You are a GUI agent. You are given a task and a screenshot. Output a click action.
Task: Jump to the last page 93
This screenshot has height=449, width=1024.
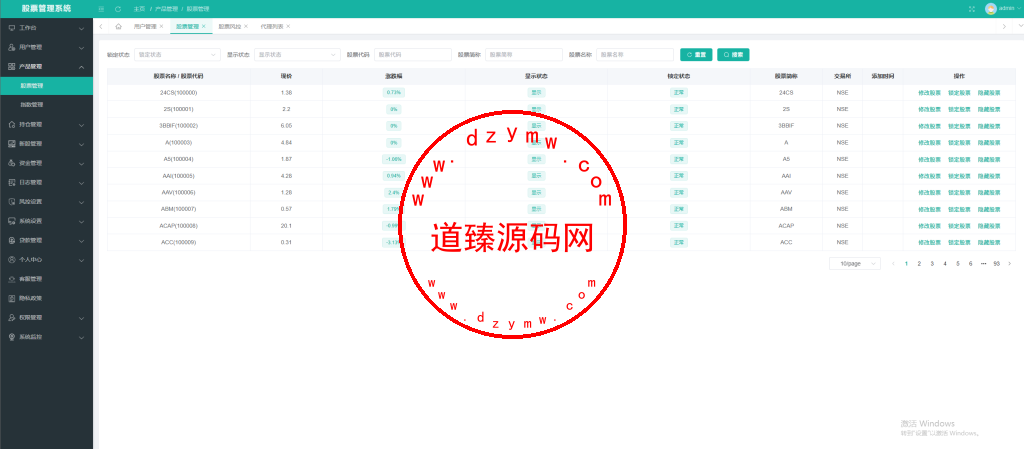[996, 264]
